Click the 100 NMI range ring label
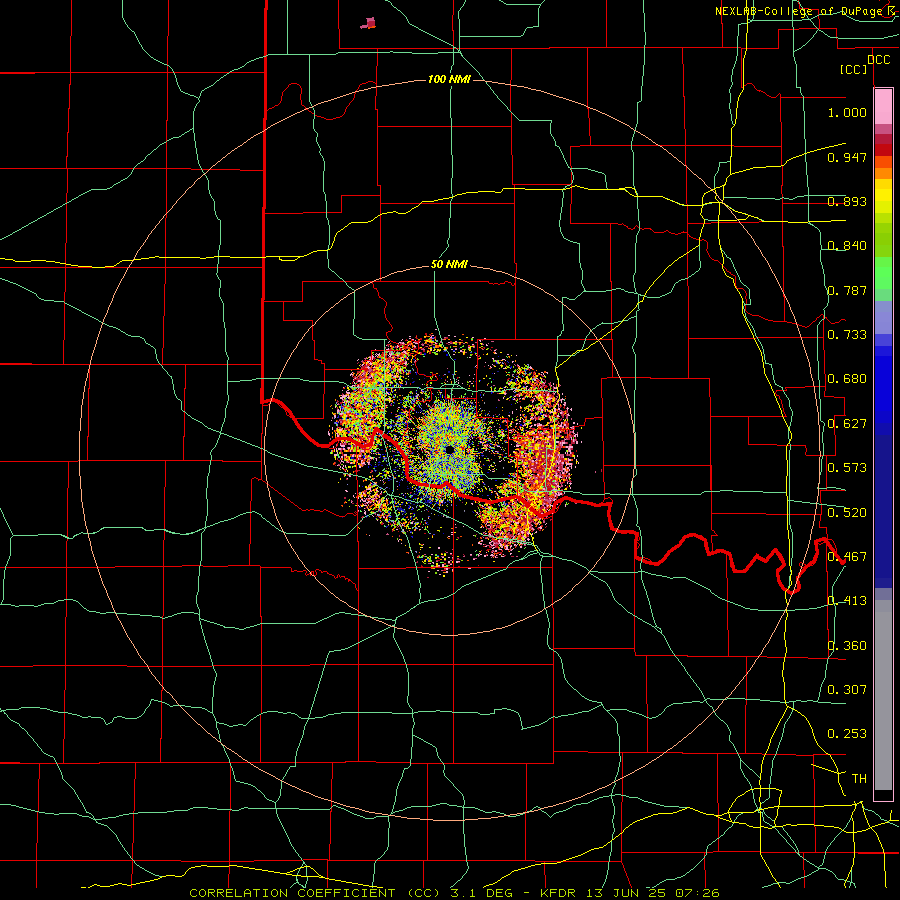Screen dimensions: 900x900 (449, 79)
